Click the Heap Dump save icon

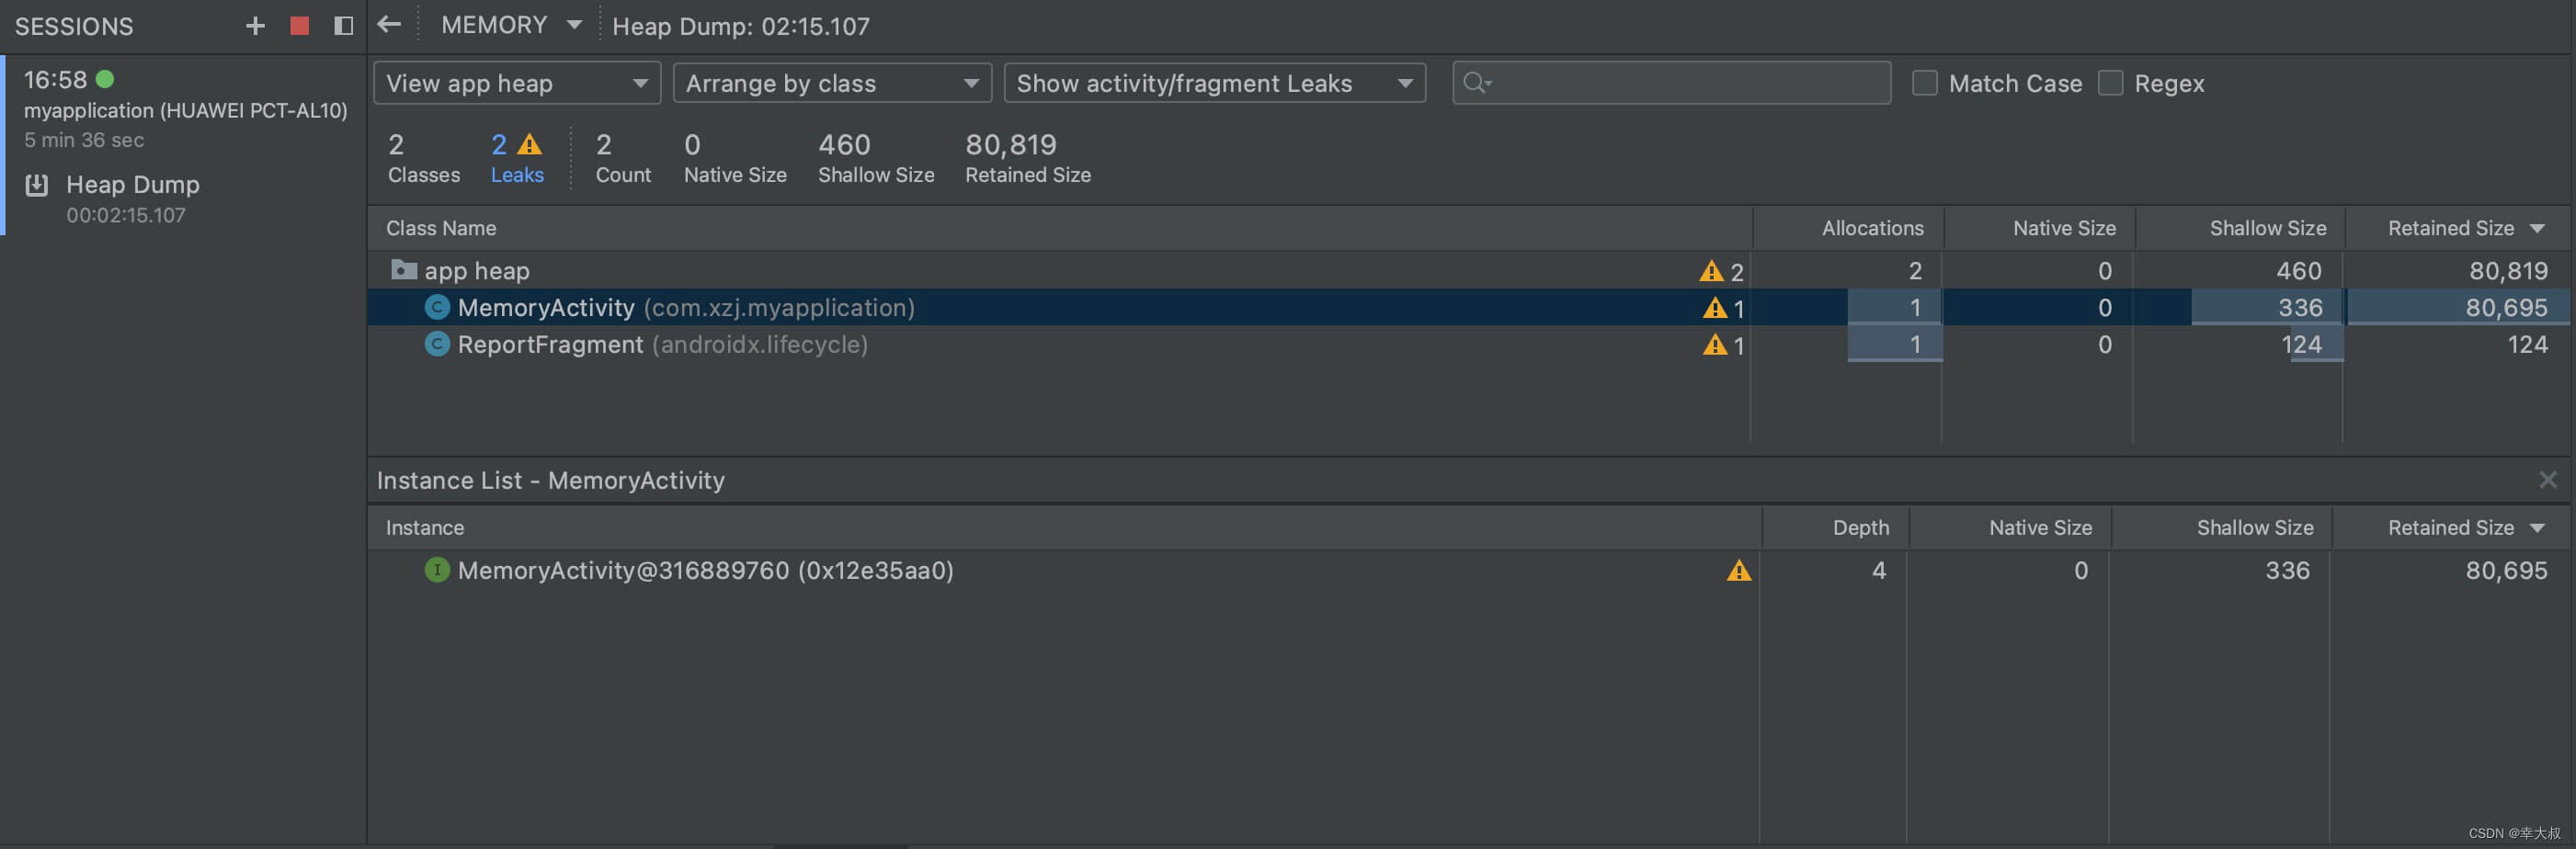point(37,185)
